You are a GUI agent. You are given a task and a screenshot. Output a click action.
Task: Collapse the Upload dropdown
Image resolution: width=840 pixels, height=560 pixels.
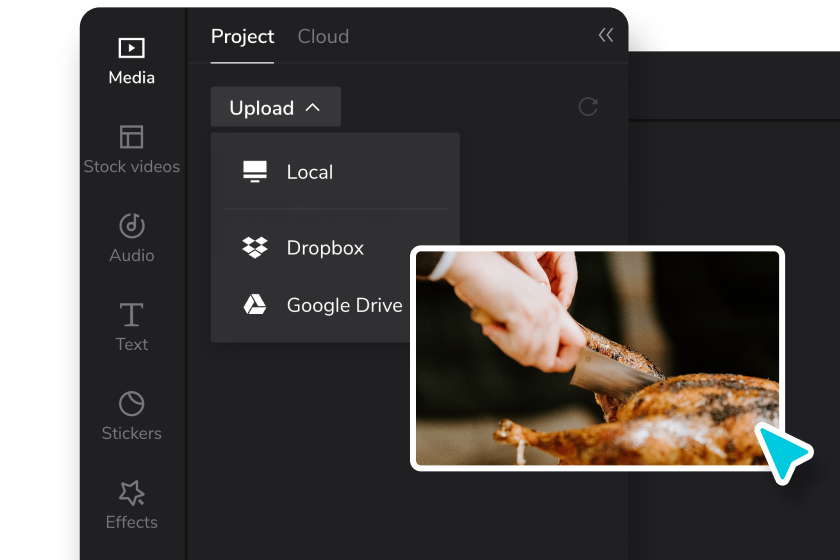[x=275, y=107]
